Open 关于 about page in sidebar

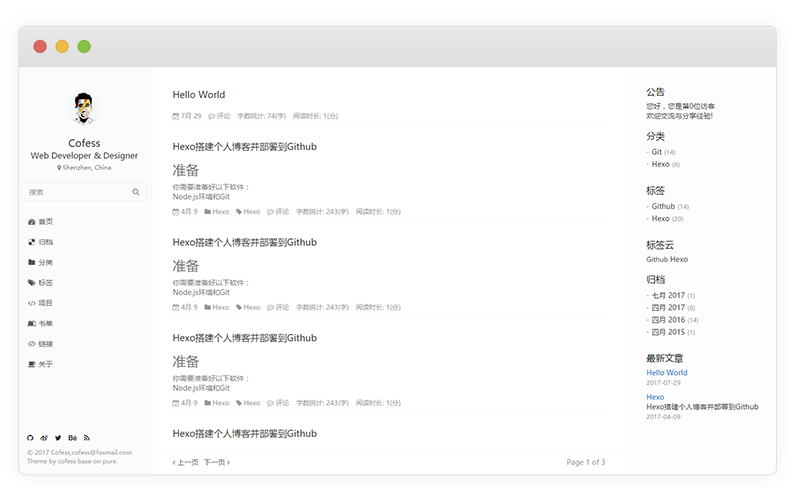tap(45, 364)
